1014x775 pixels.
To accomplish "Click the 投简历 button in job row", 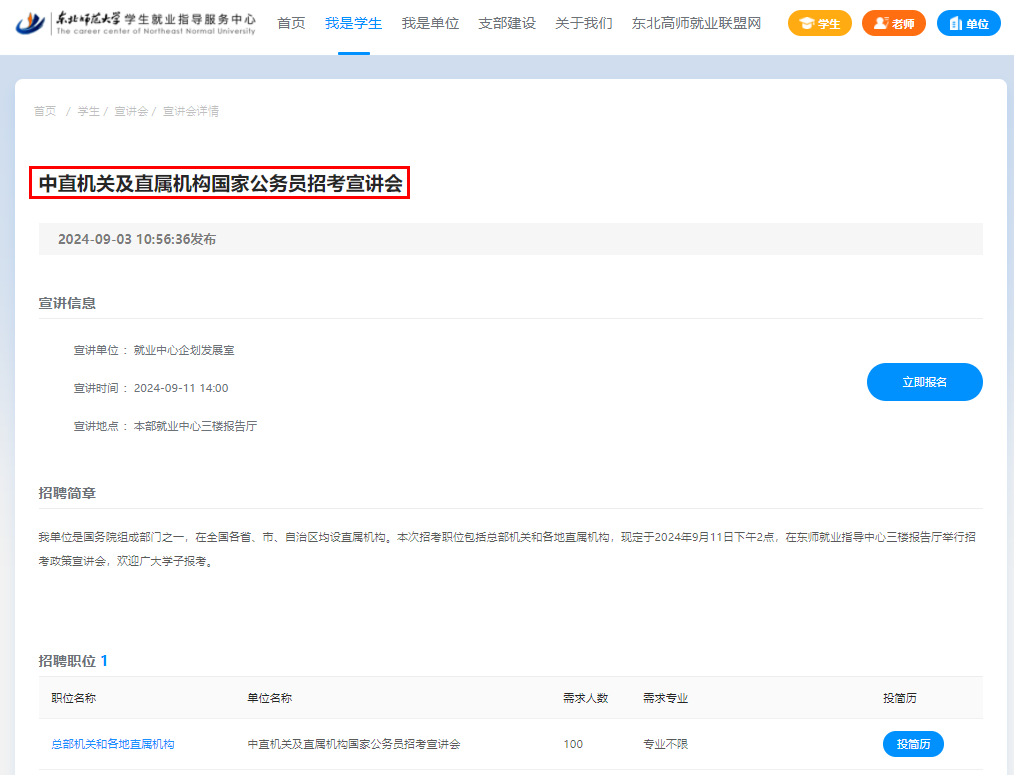I will (912, 744).
